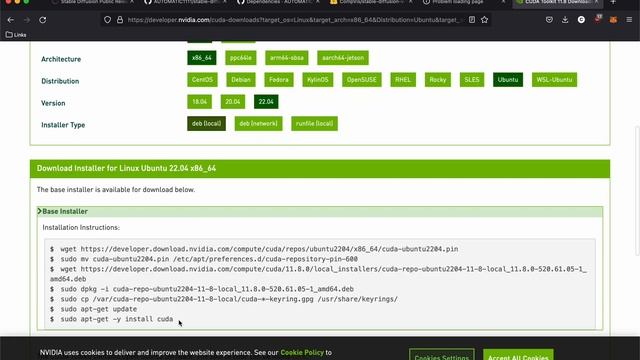This screenshot has width=640, height=360.
Task: Choose CentOS distribution
Action: coord(202,80)
